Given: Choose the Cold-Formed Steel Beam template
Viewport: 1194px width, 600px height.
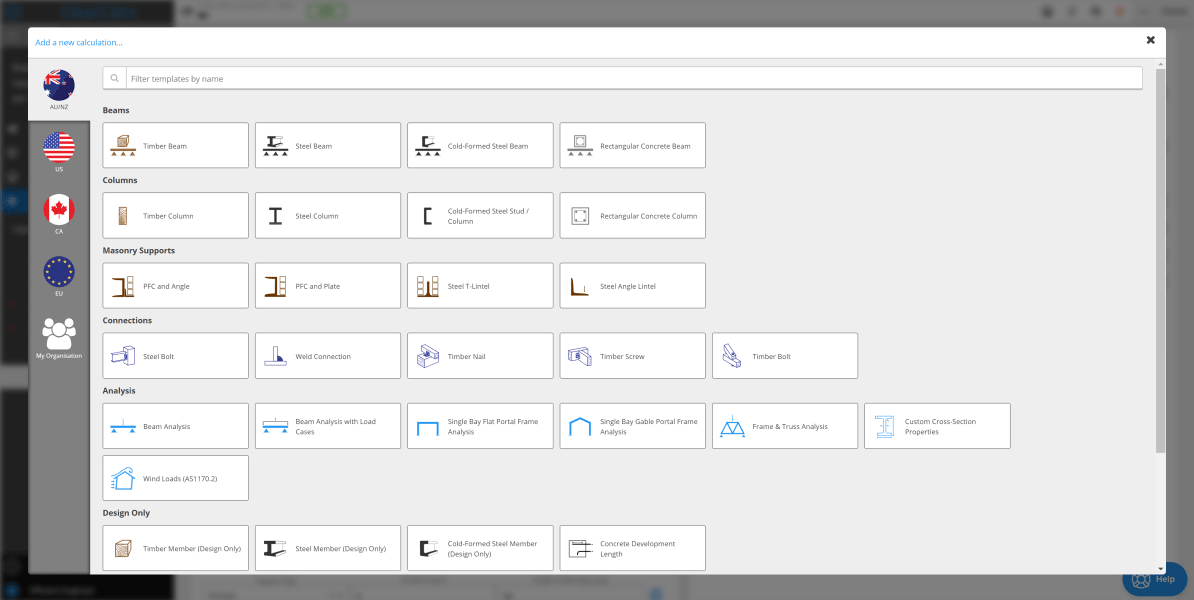Looking at the screenshot, I should click(479, 145).
